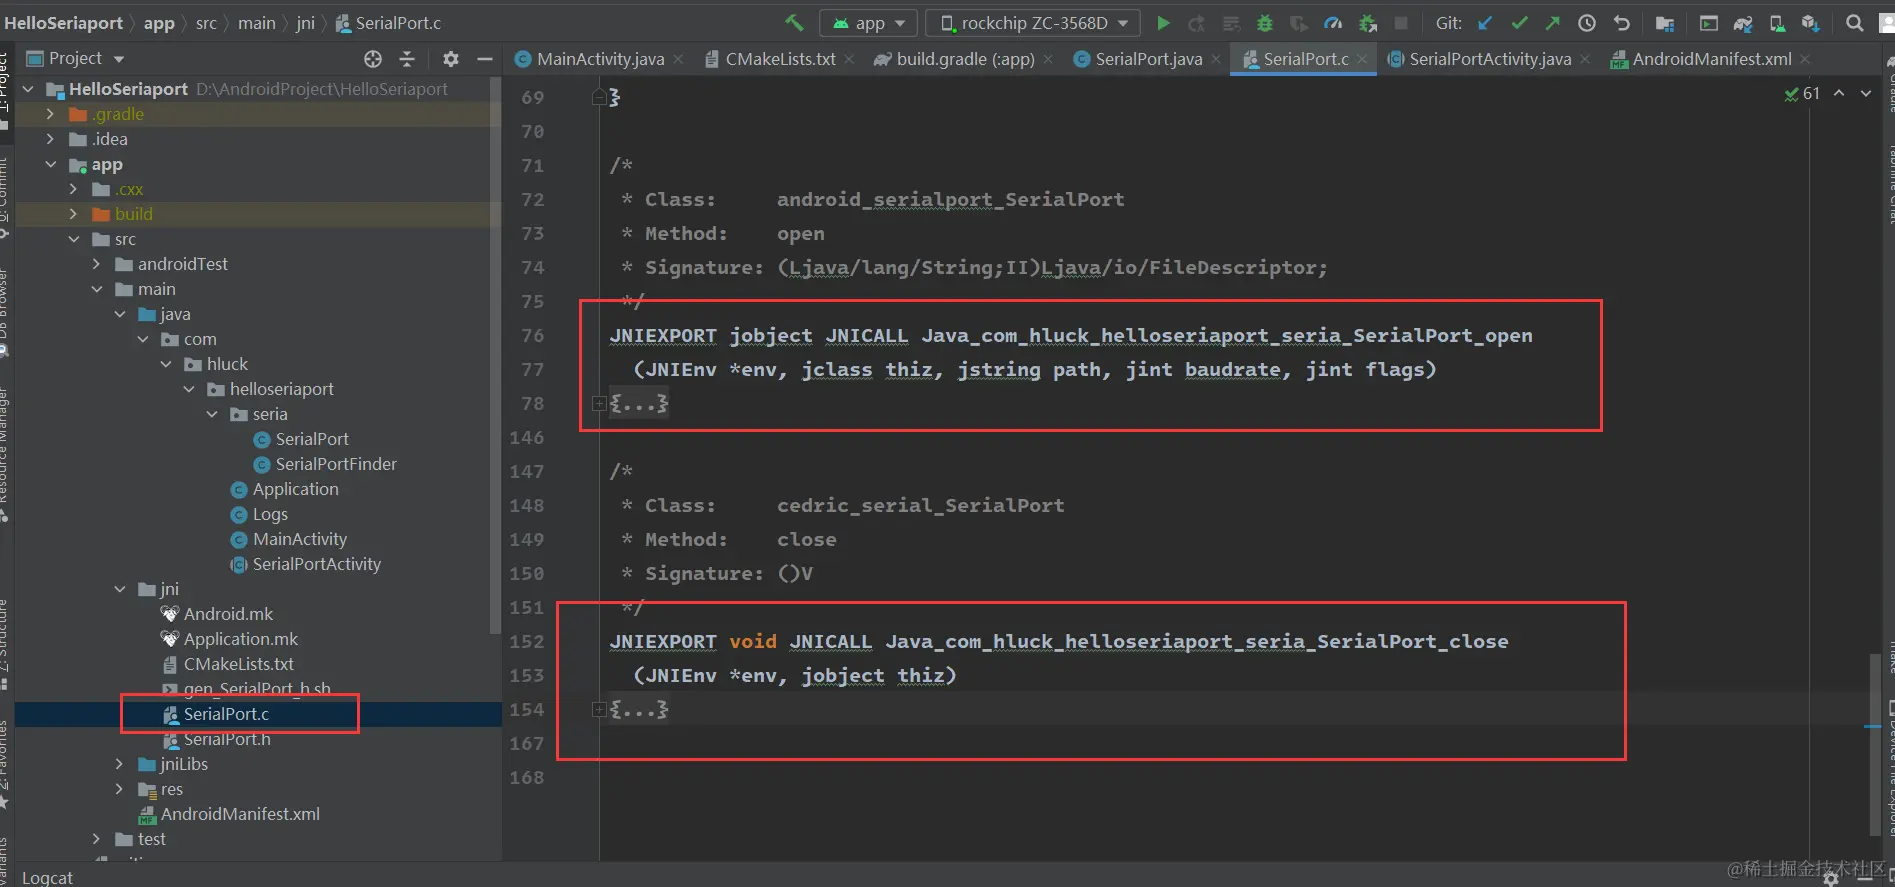This screenshot has width=1895, height=887.
Task: Expand the androidTest folder
Action: tap(96, 264)
